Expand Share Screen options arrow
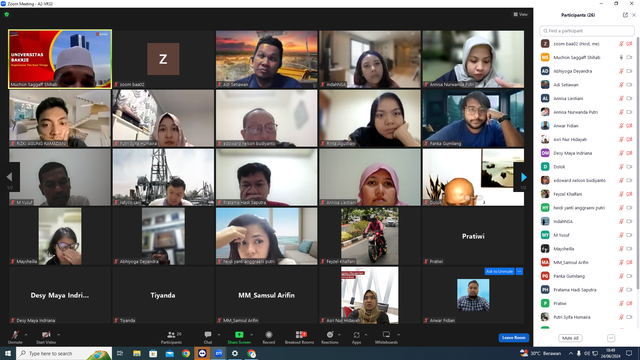640x360 pixels. tap(251, 335)
